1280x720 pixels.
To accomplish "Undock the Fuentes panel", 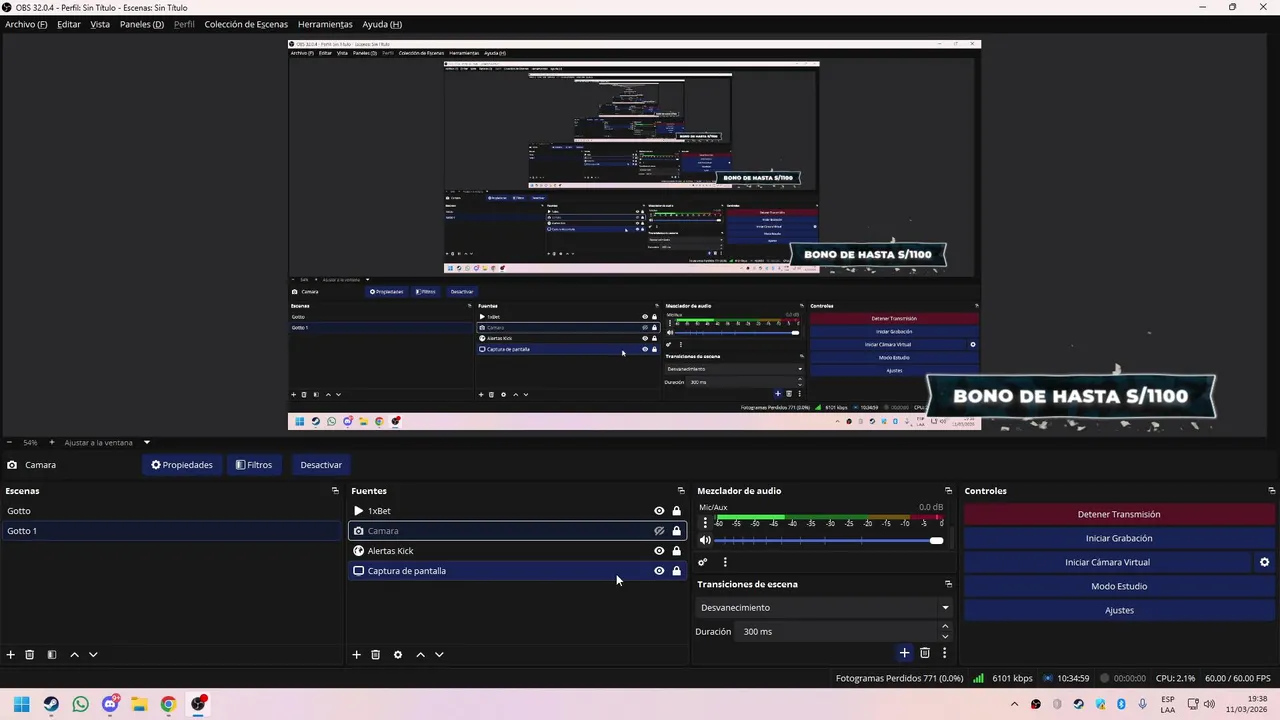I will tap(681, 491).
